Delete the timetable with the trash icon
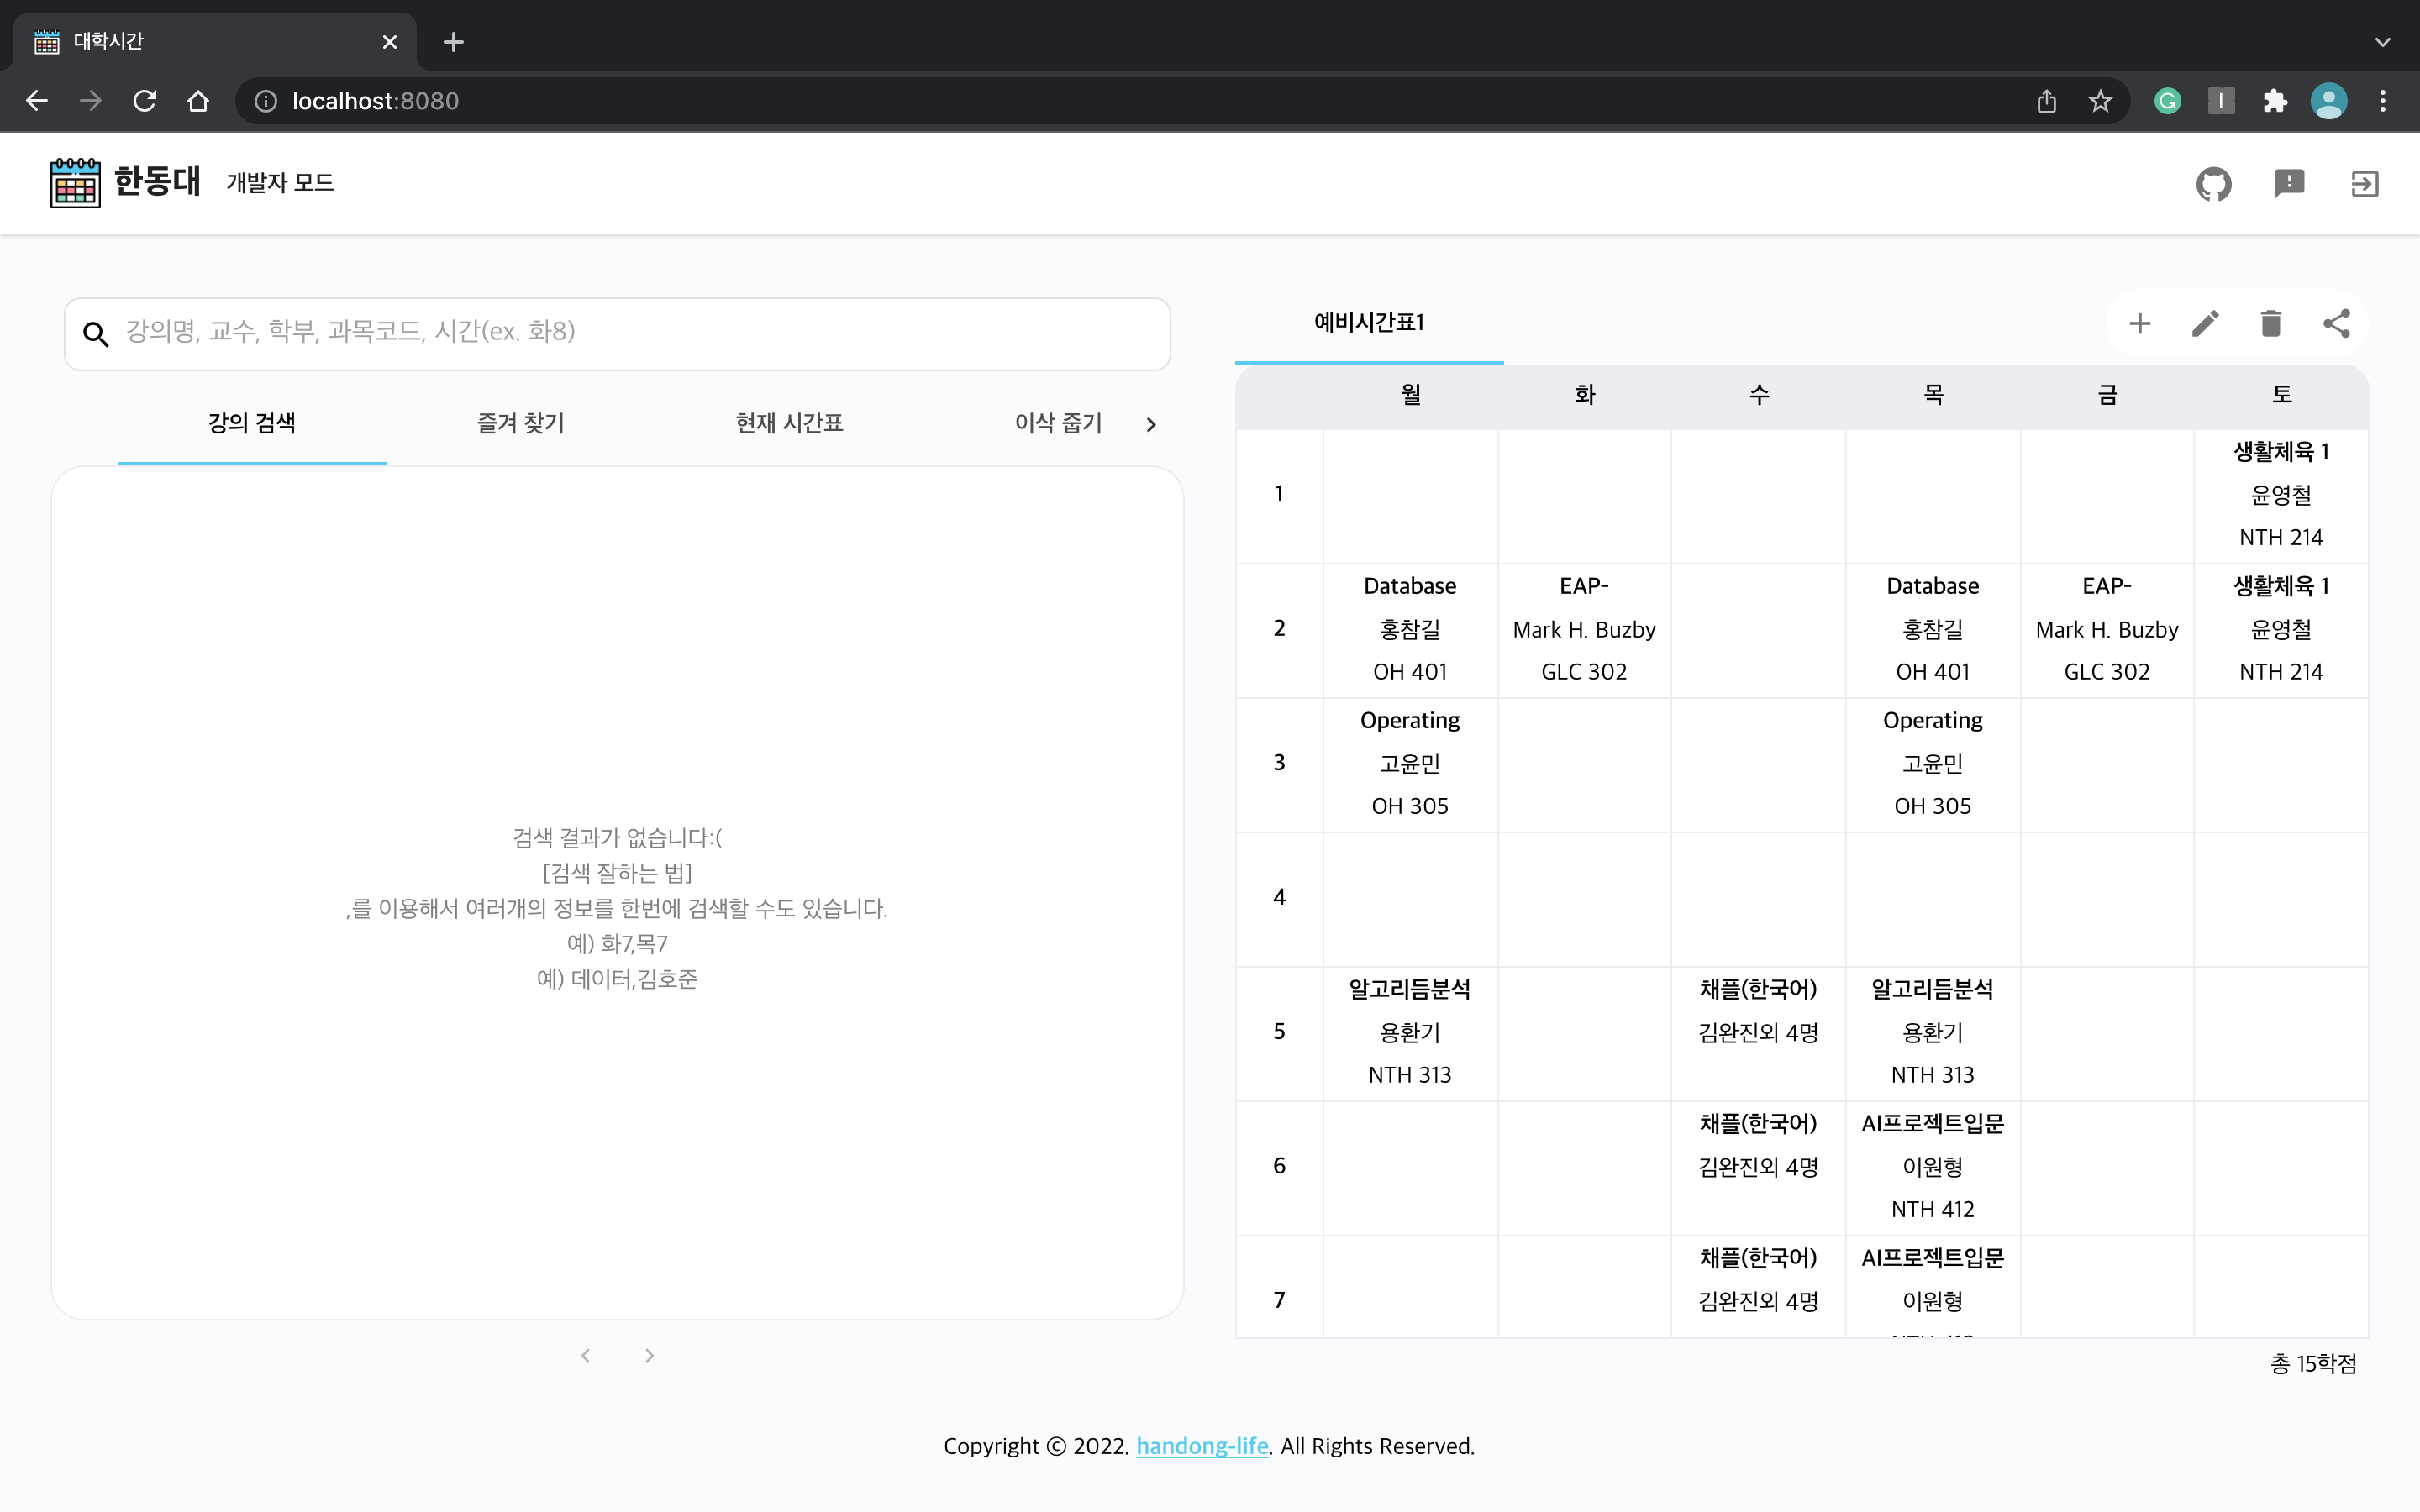Image resolution: width=2420 pixels, height=1512 pixels. (x=2271, y=323)
